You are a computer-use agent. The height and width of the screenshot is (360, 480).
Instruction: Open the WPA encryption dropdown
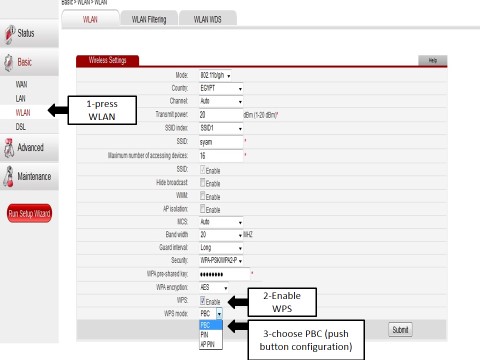(x=214, y=288)
